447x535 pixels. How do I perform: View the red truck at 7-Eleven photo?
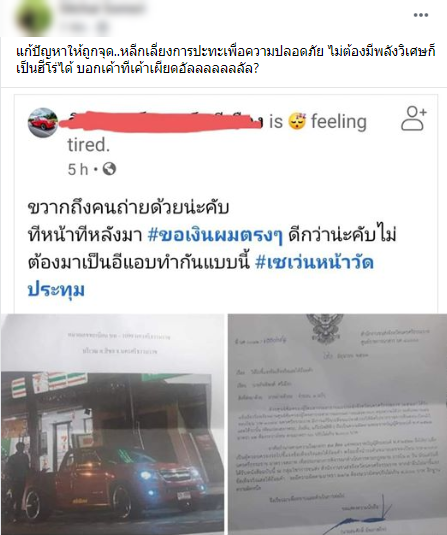(x=112, y=424)
